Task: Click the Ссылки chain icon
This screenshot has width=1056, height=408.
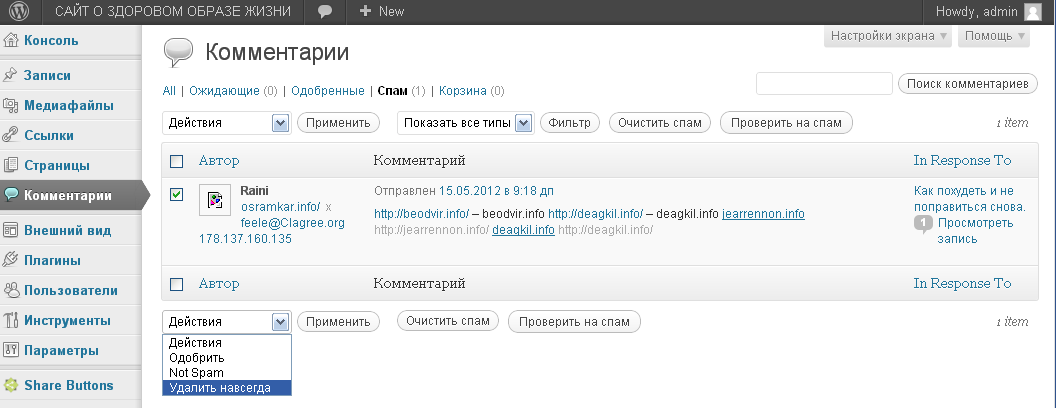Action: [x=11, y=135]
